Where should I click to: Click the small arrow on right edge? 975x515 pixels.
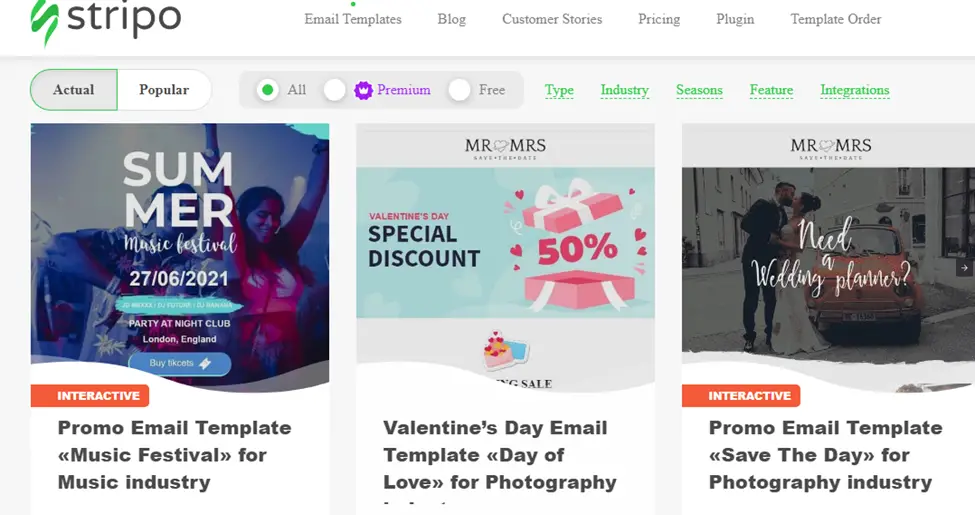(964, 268)
